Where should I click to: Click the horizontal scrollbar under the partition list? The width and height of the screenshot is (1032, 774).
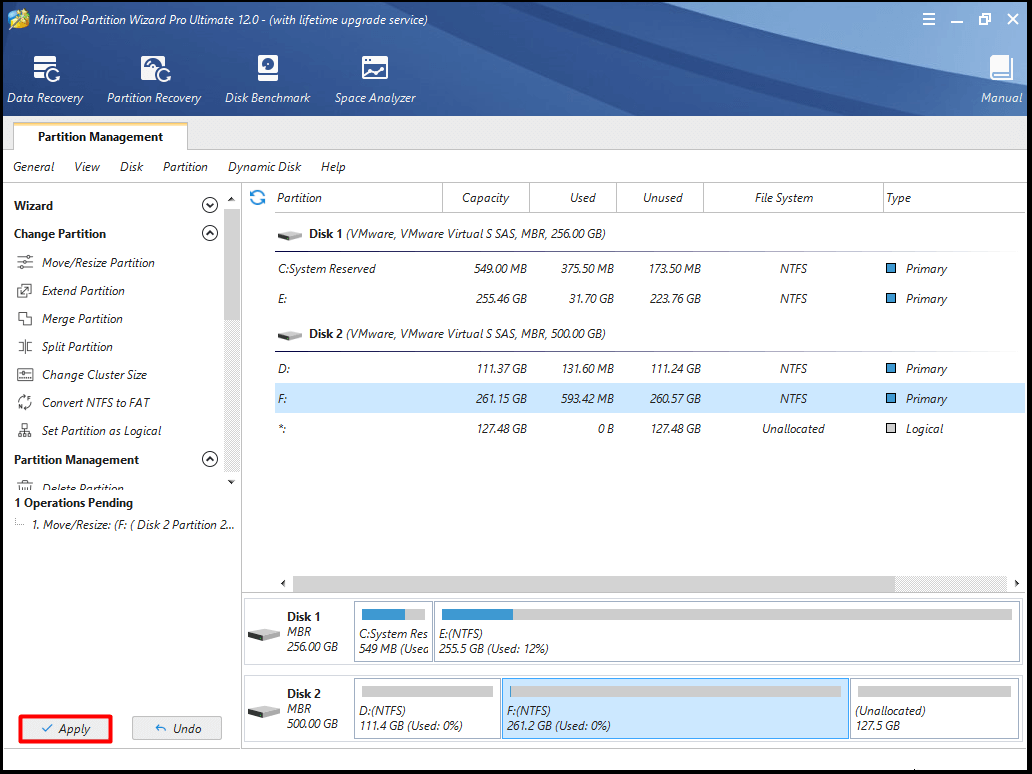(x=594, y=583)
